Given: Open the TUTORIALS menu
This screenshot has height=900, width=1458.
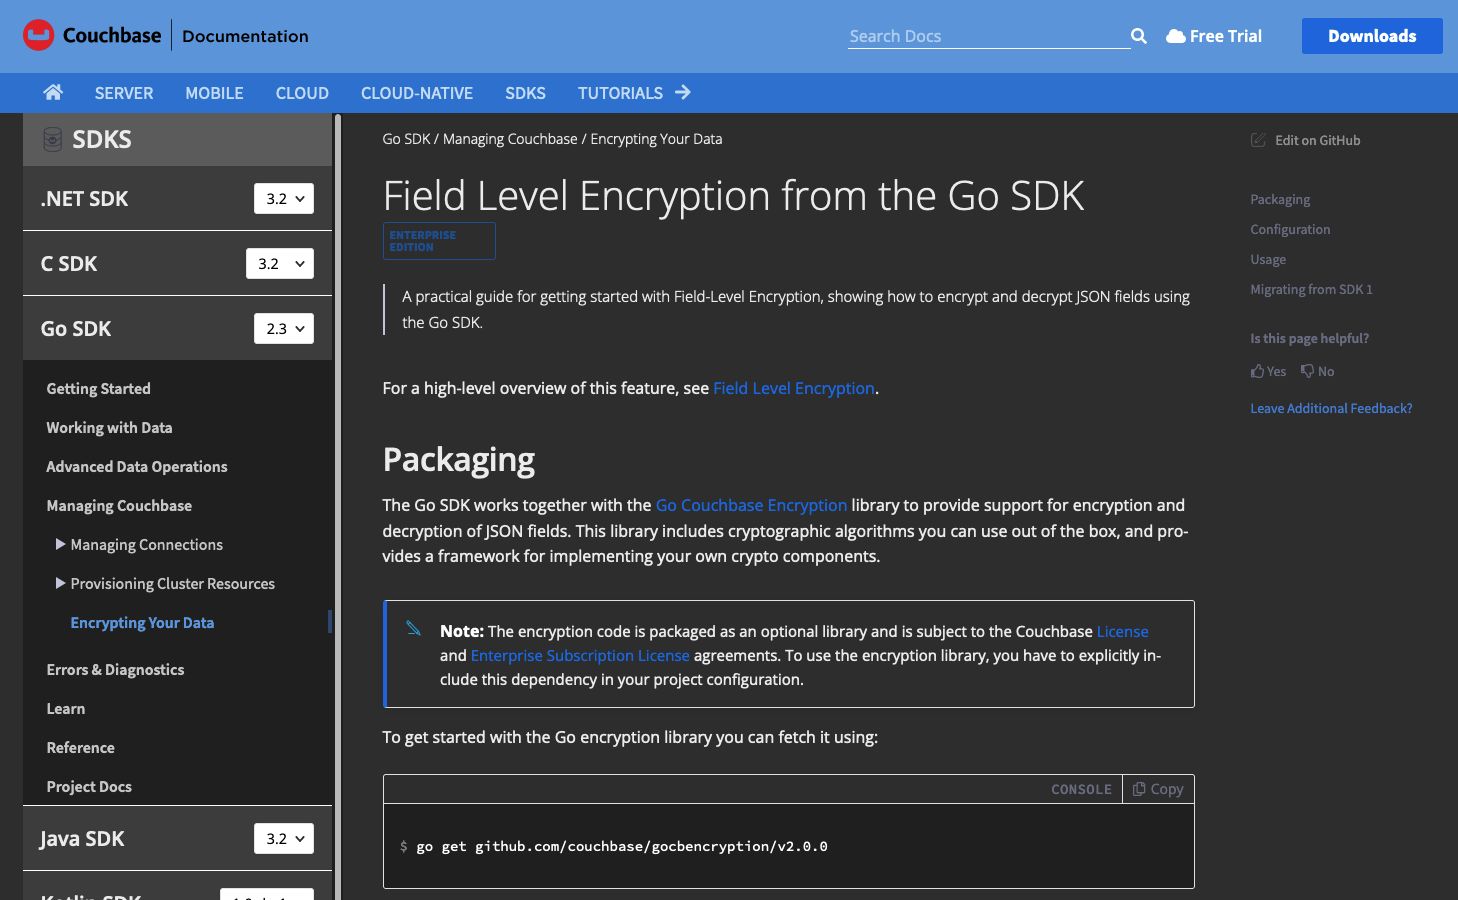Looking at the screenshot, I should (620, 93).
